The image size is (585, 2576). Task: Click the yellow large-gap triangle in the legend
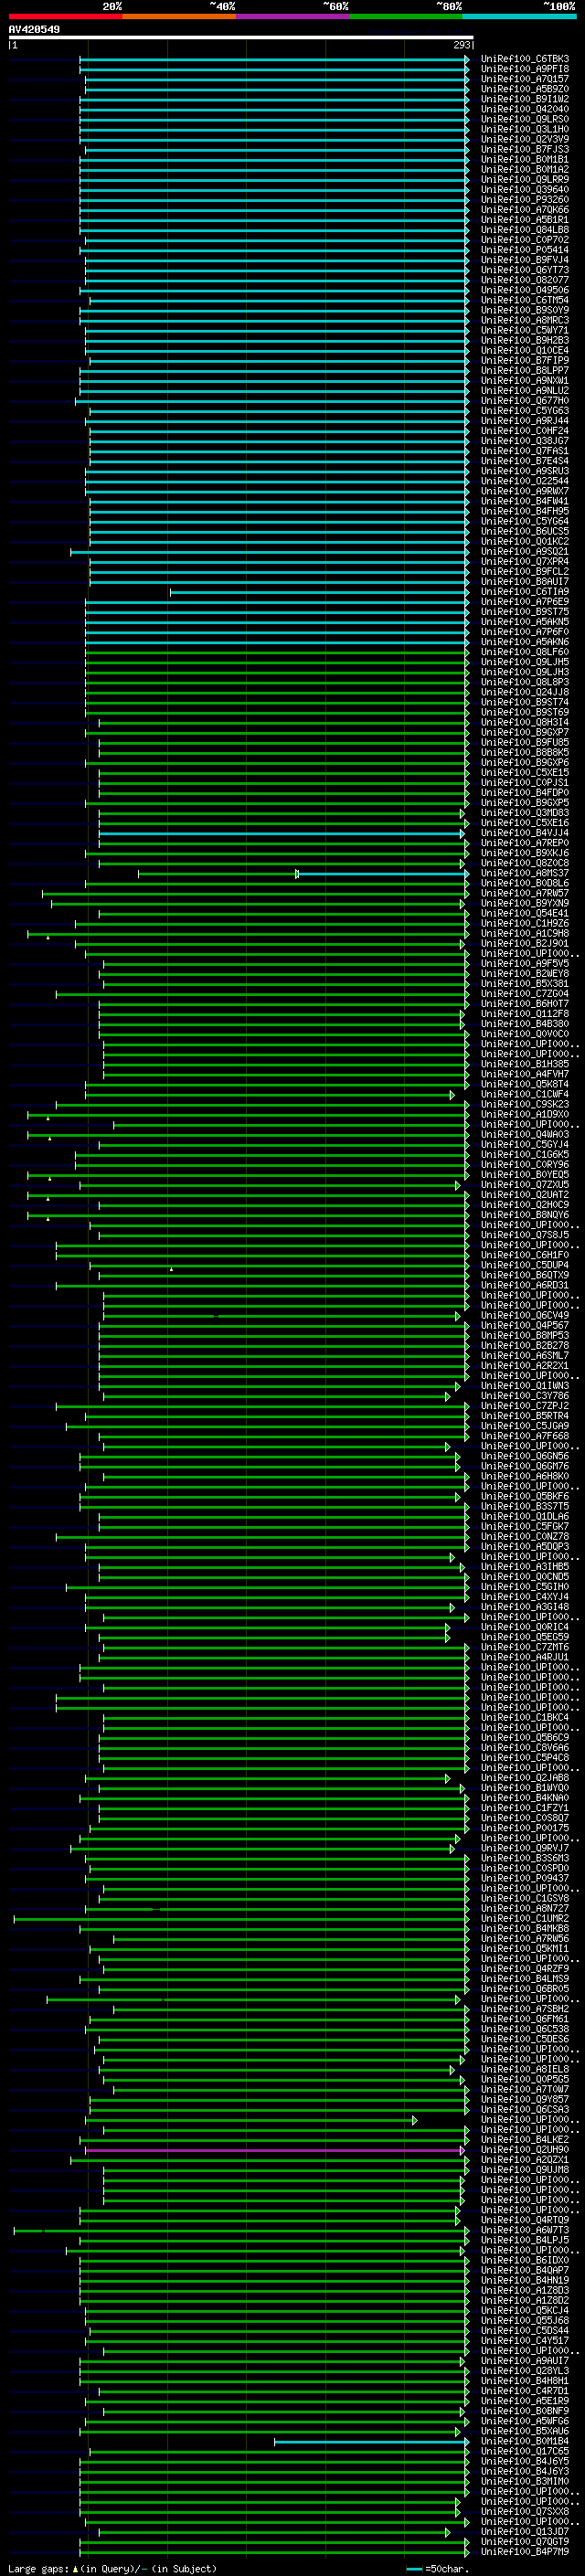75,2568
